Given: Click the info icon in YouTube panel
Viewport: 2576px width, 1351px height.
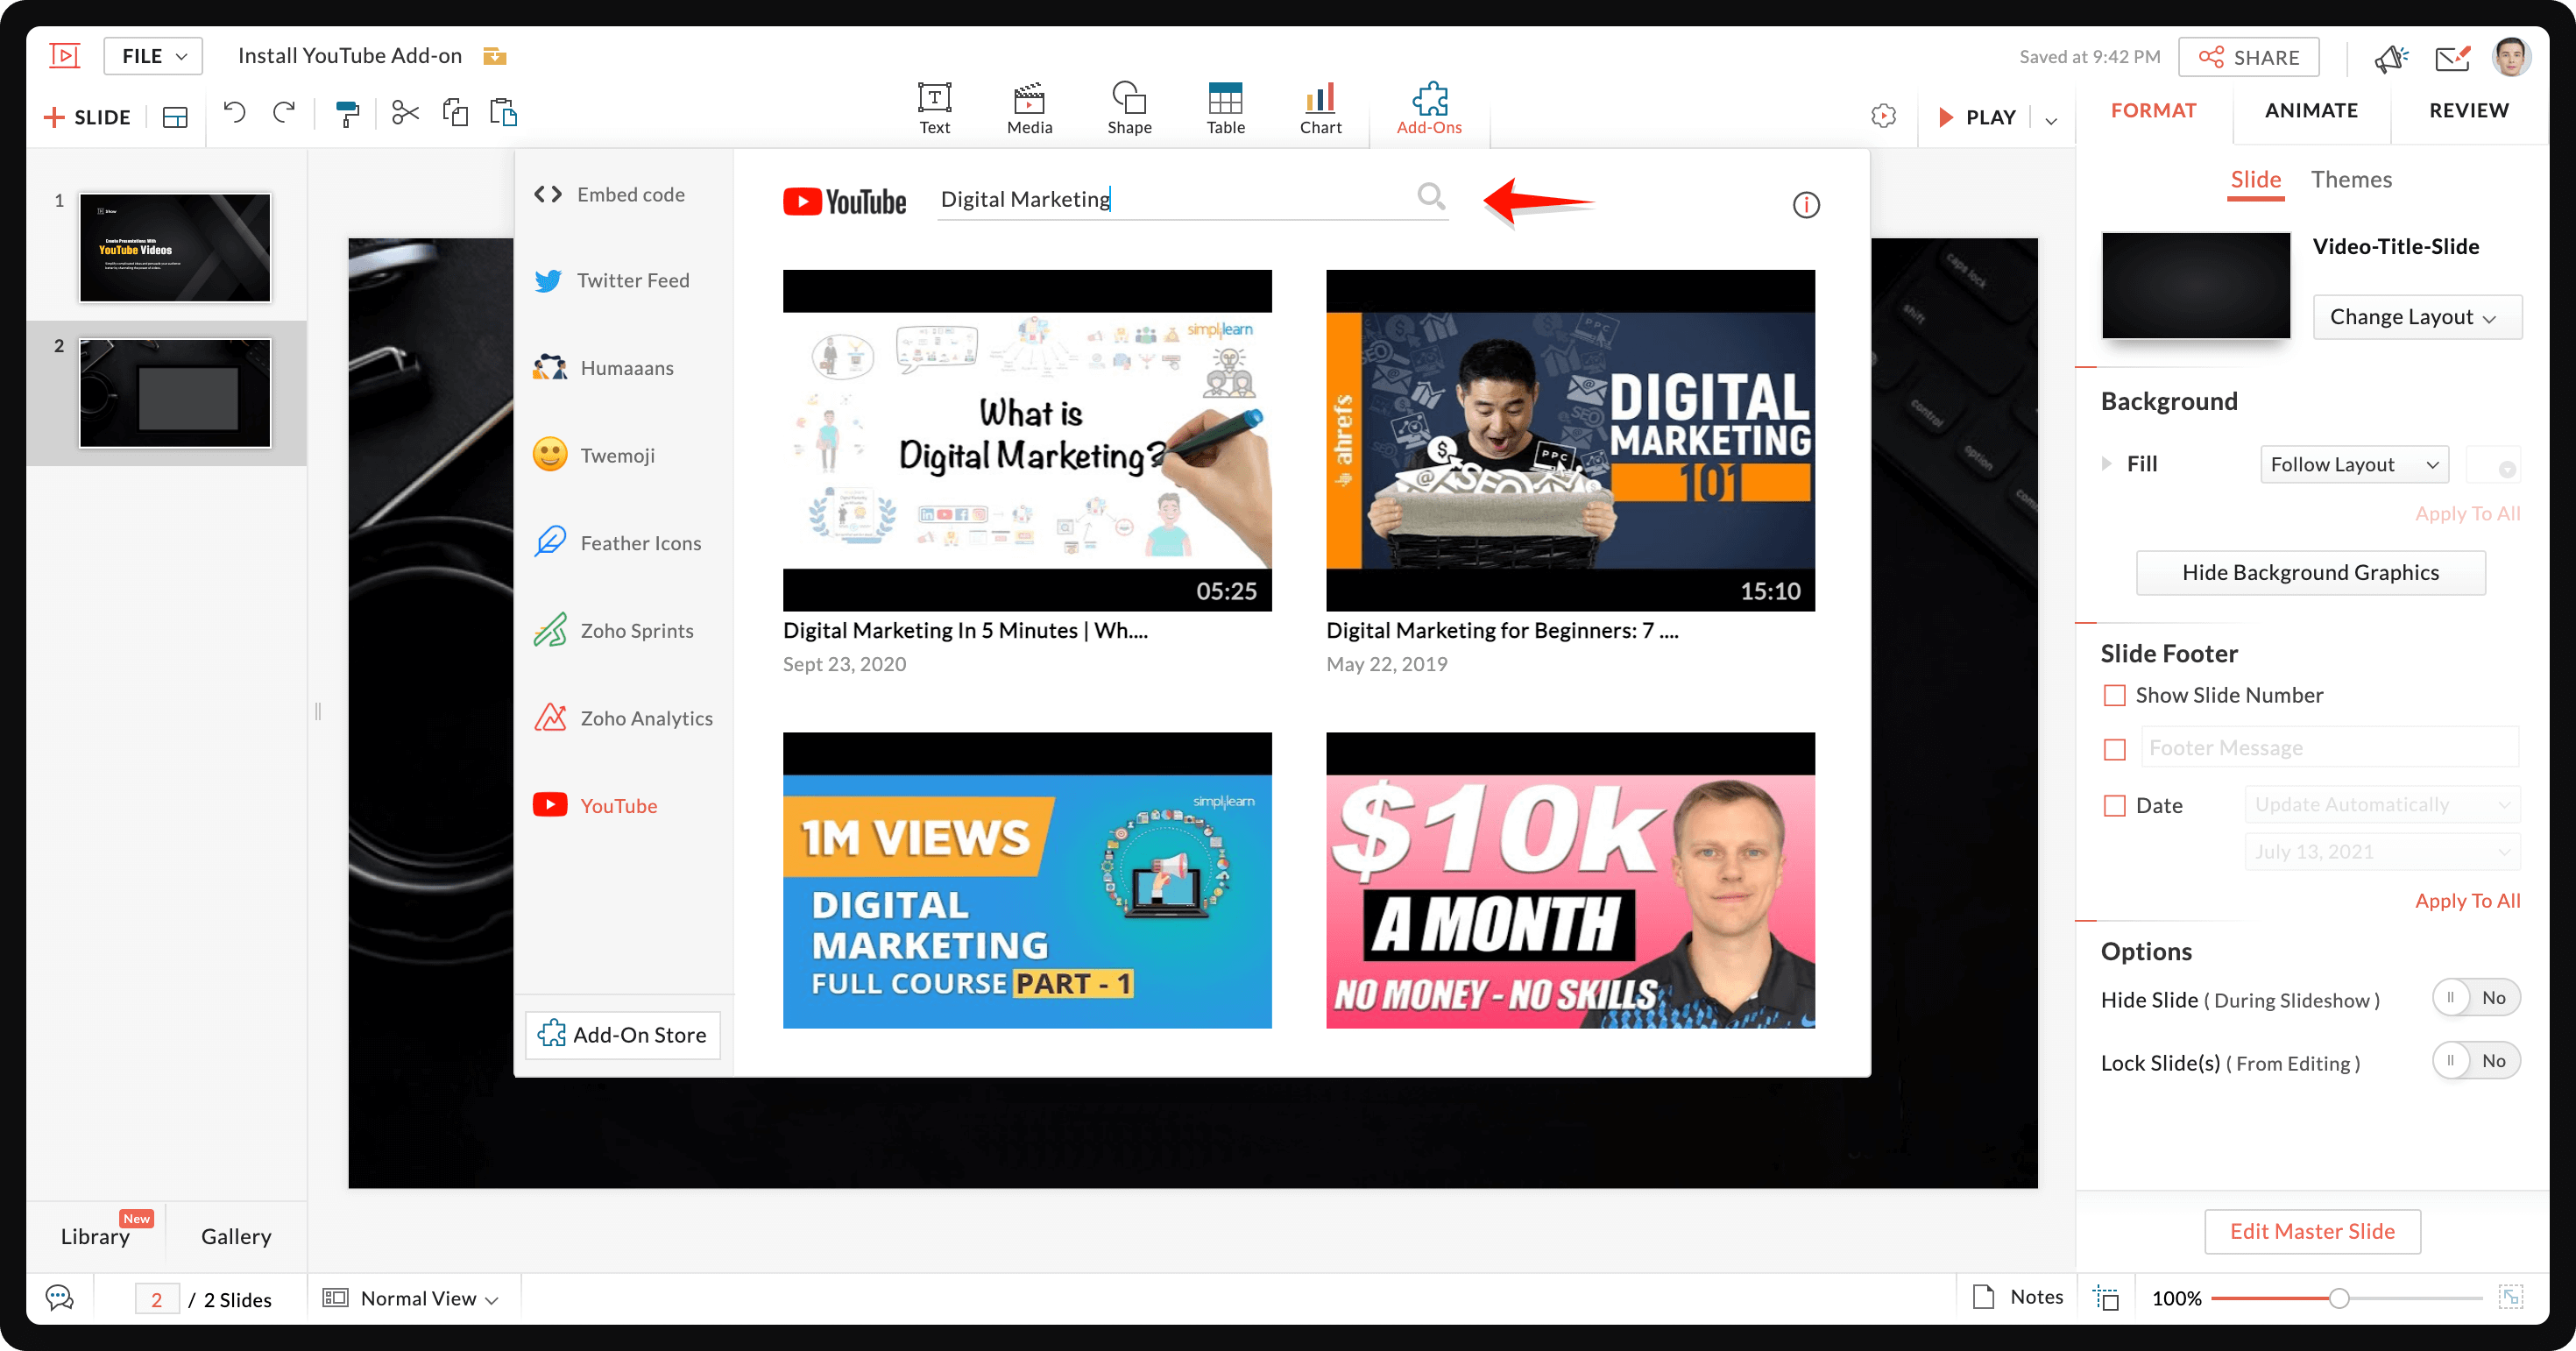Looking at the screenshot, I should [1806, 201].
